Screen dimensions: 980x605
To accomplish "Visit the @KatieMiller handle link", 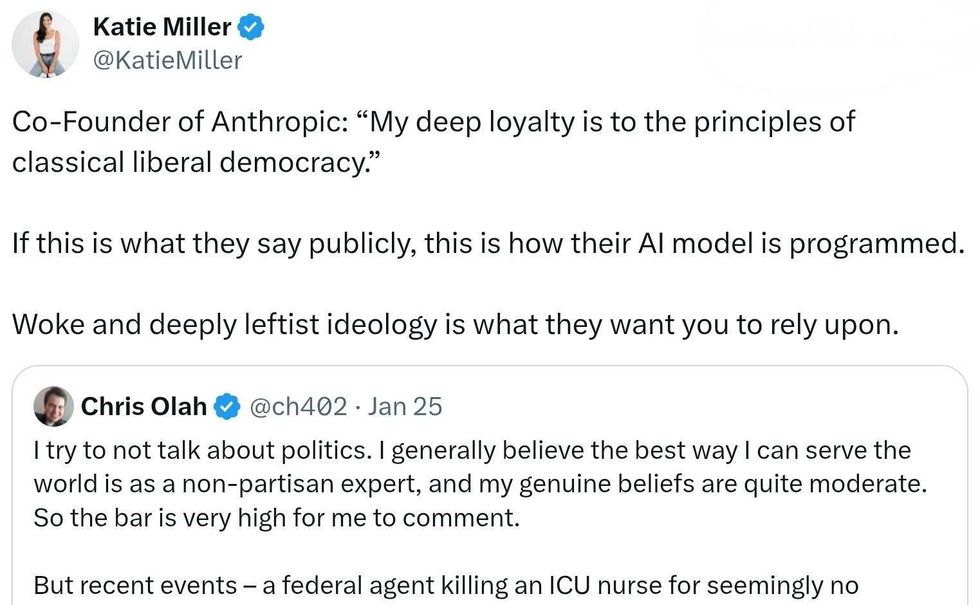I will pos(167,61).
